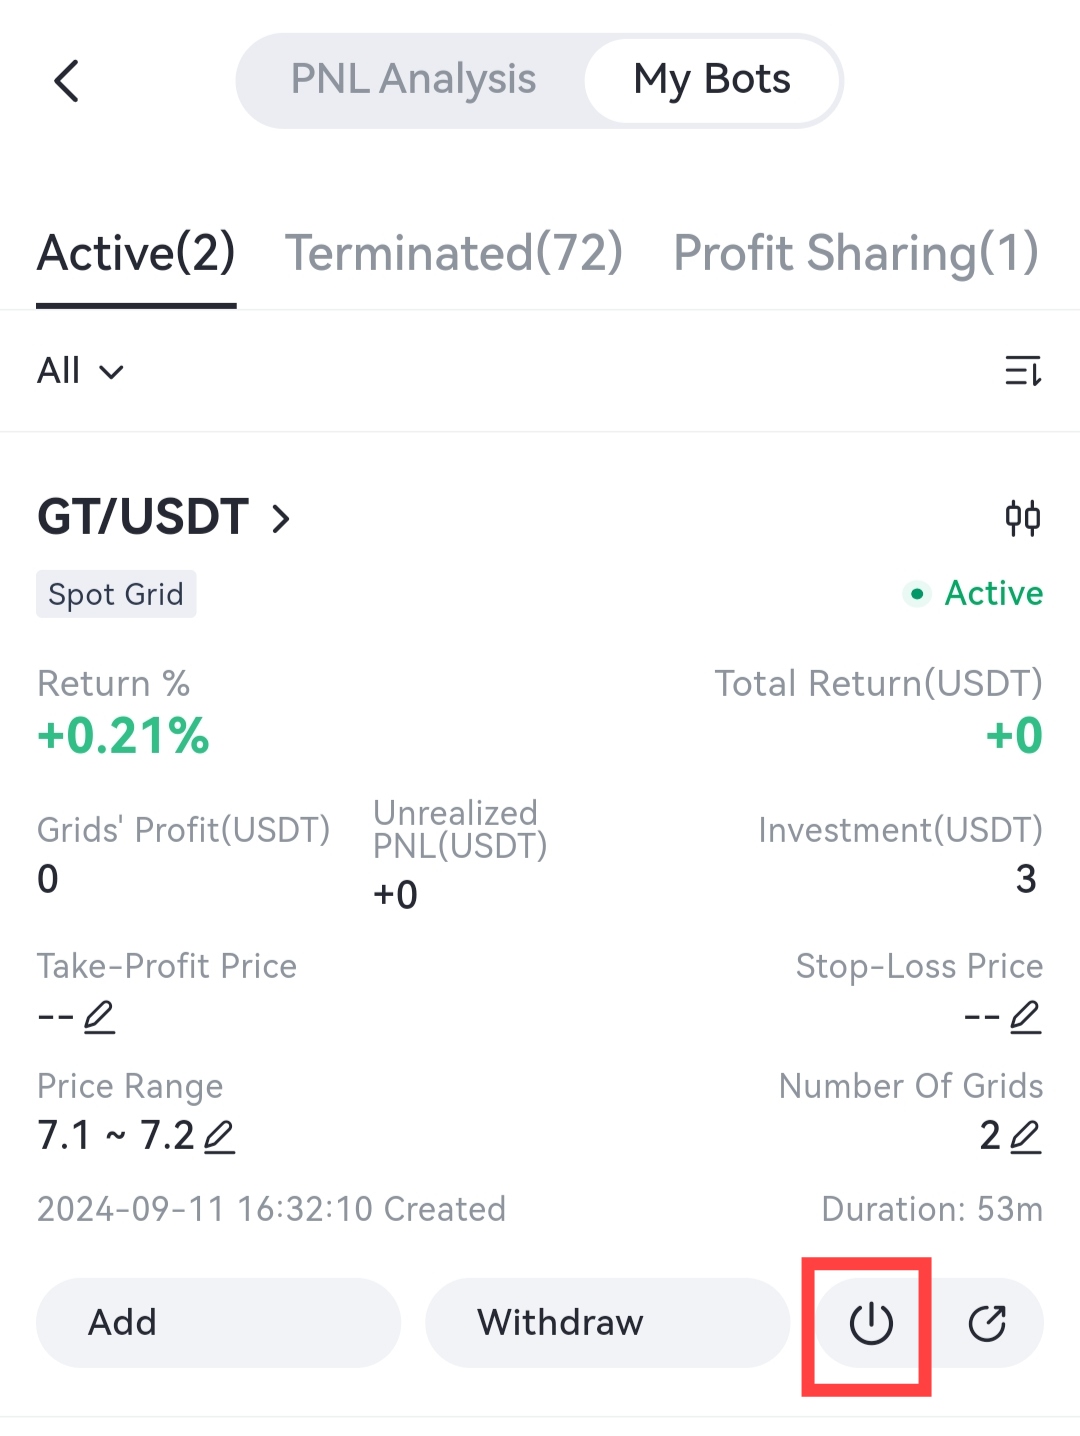This screenshot has height=1436, width=1080.
Task: Tap the back arrow icon
Action: tap(67, 81)
